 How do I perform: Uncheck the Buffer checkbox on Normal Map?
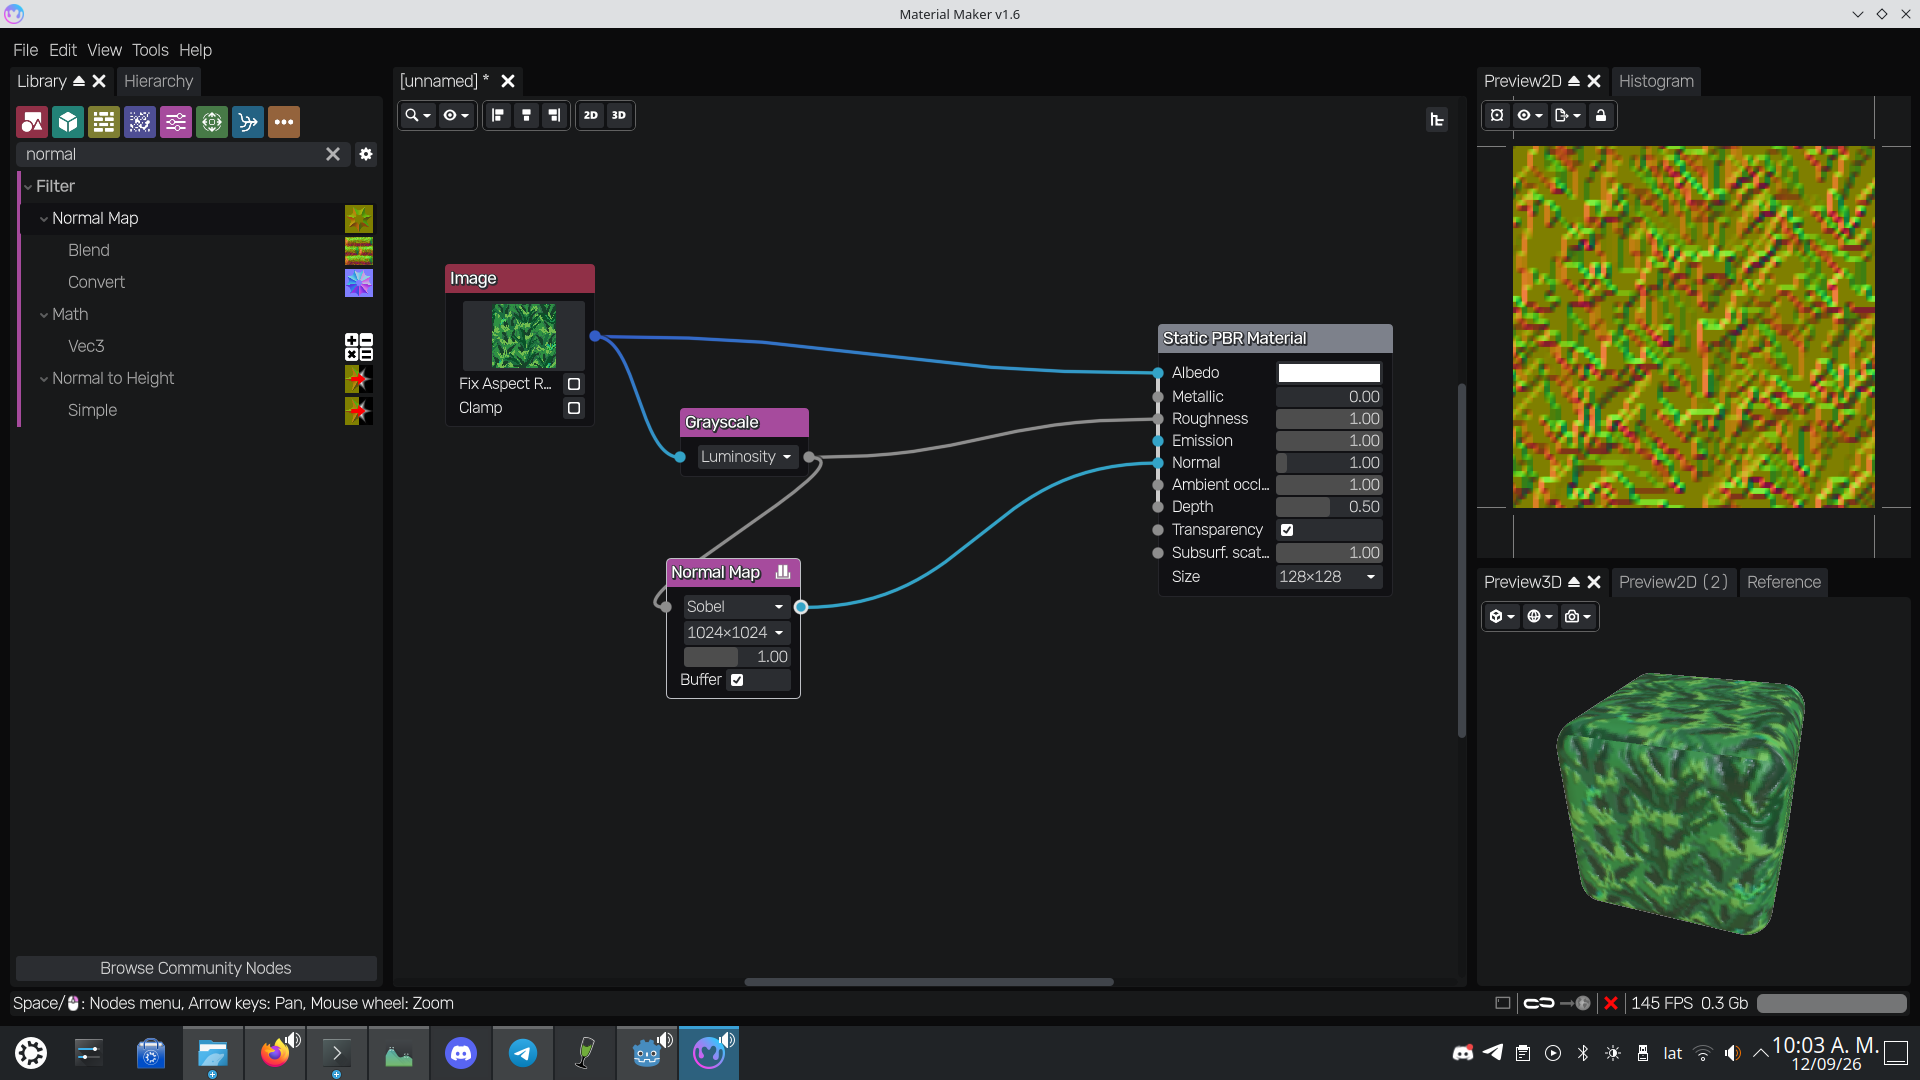click(737, 680)
